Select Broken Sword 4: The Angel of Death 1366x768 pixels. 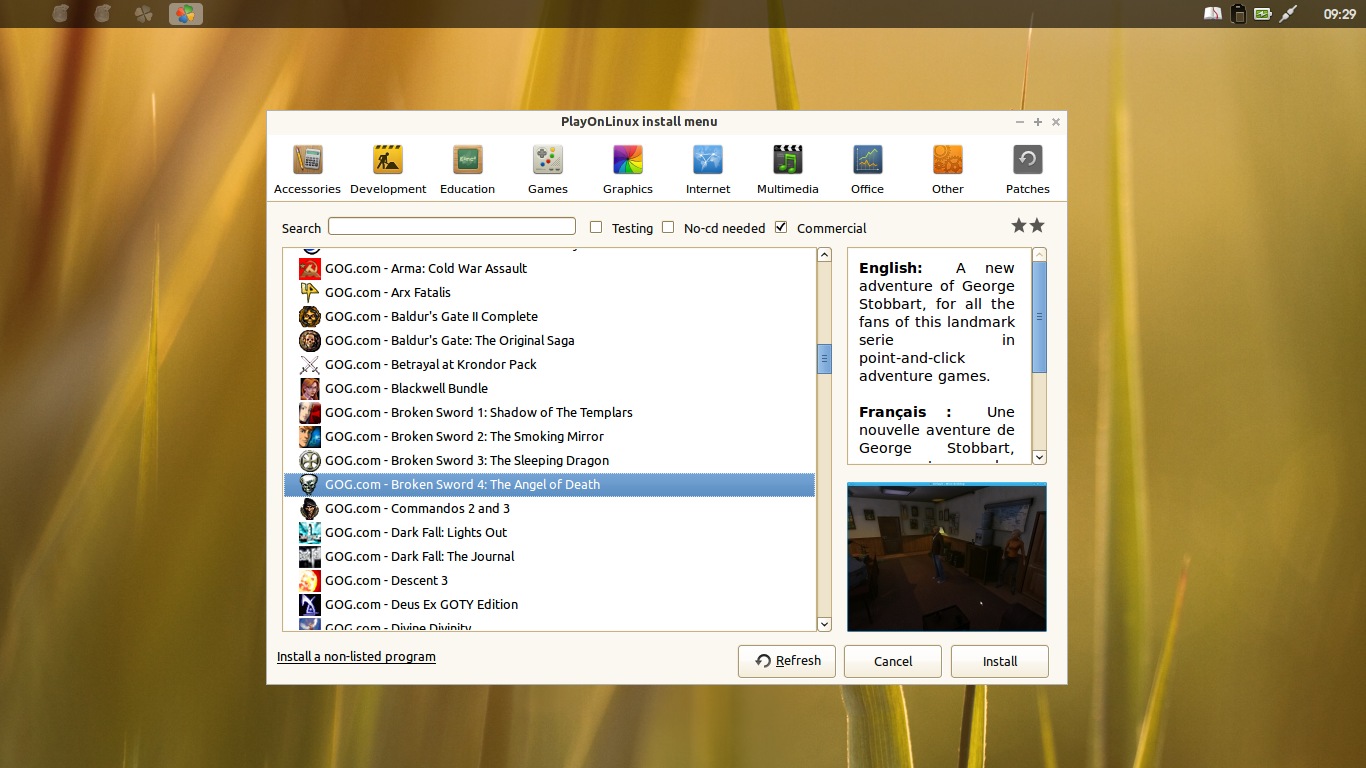(x=550, y=484)
